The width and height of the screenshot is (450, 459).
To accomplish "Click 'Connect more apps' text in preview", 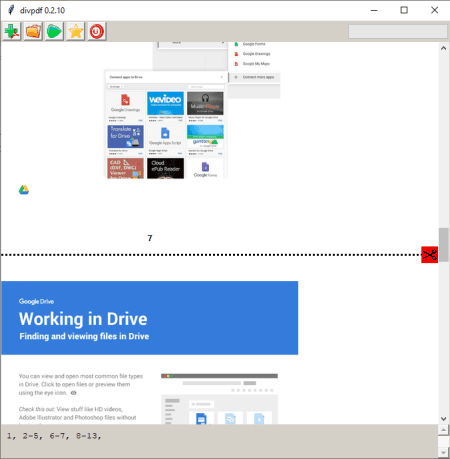I will (258, 77).
